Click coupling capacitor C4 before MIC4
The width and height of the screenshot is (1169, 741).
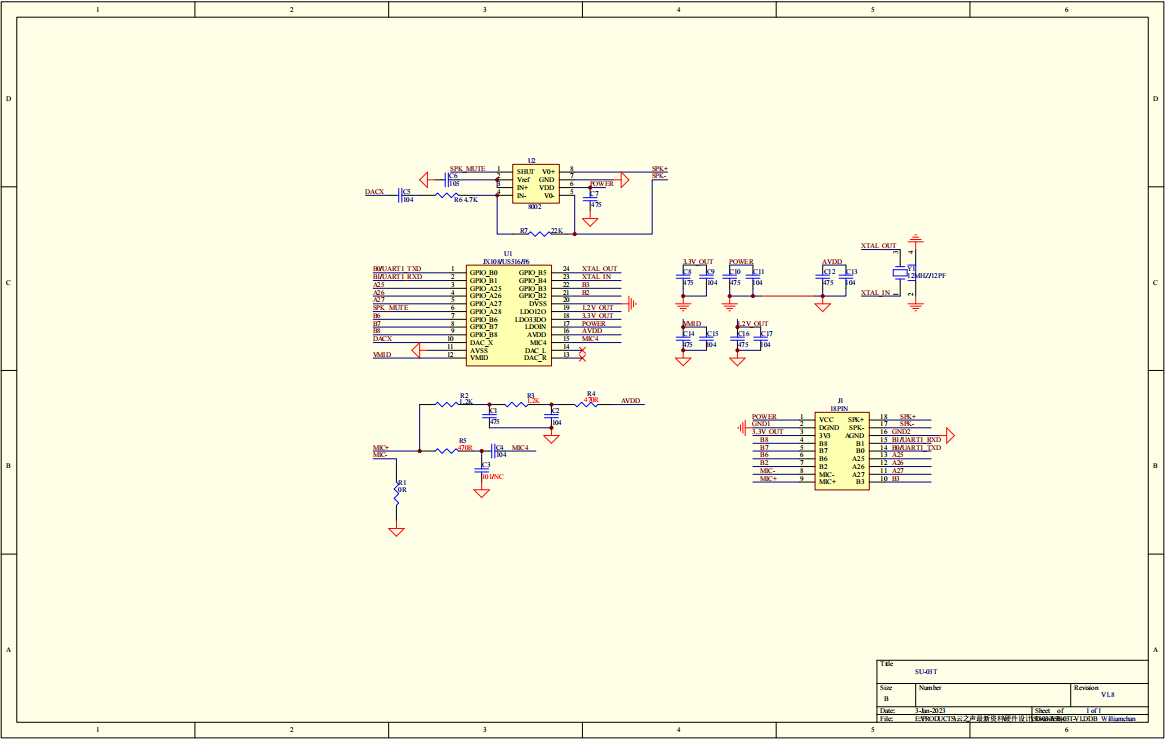pyautogui.click(x=493, y=451)
